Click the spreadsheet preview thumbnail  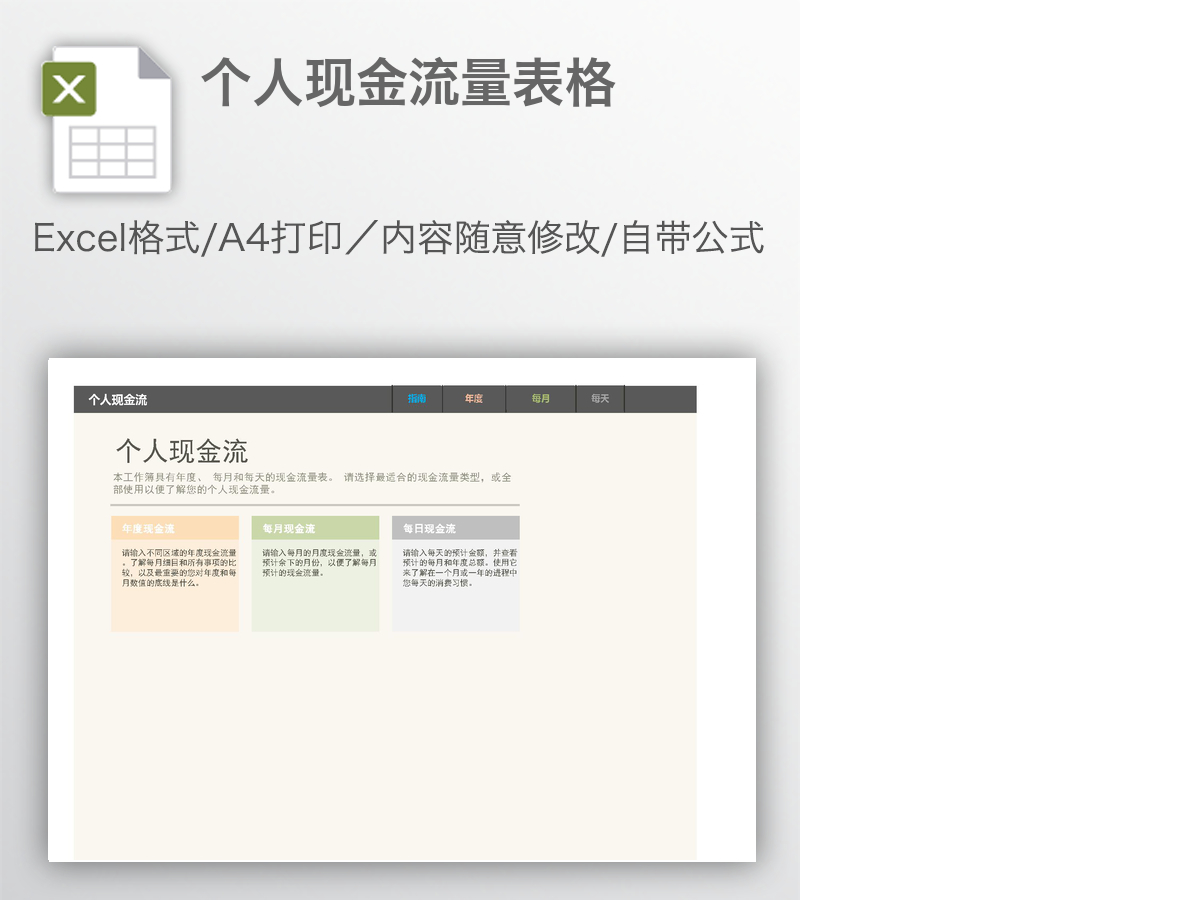click(x=402, y=610)
